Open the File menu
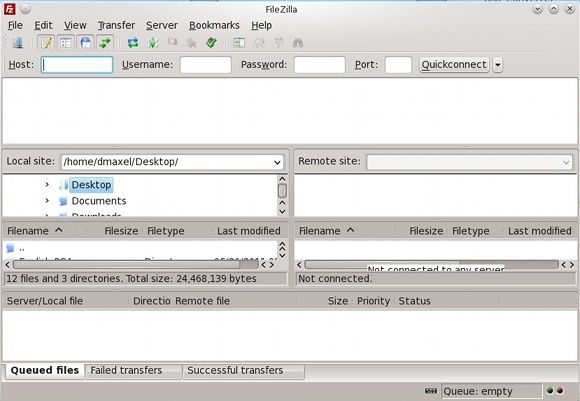This screenshot has width=580, height=401. click(x=15, y=25)
